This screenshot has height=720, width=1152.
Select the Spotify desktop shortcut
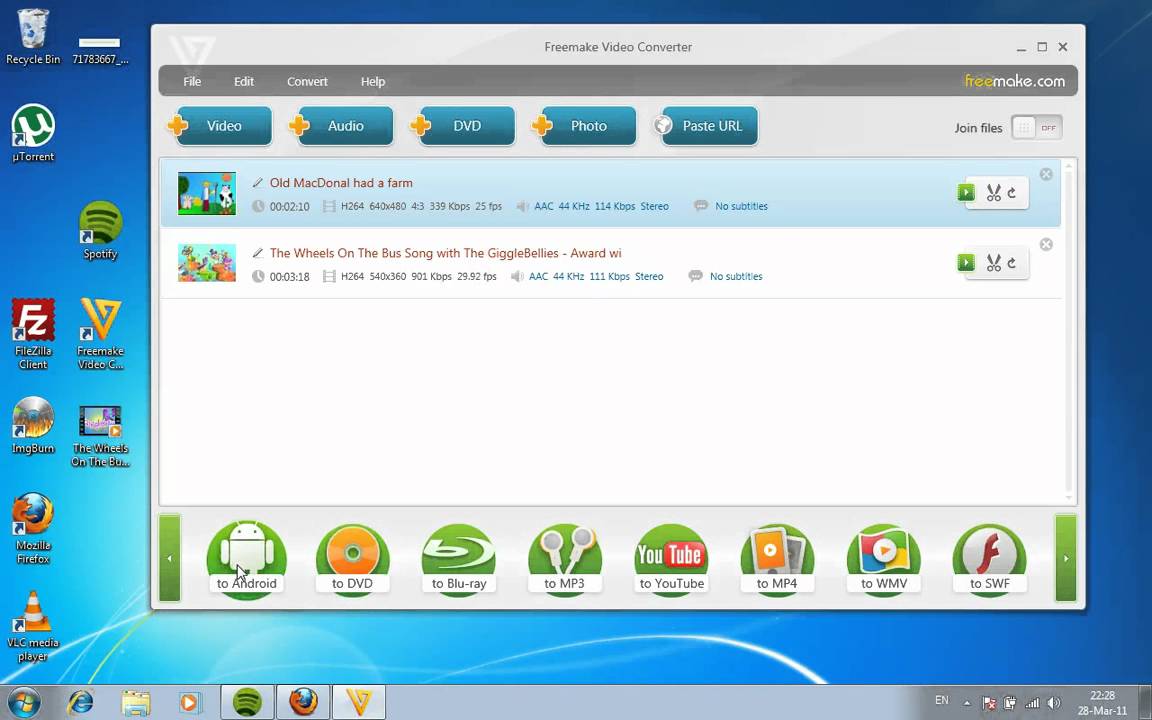(x=100, y=230)
